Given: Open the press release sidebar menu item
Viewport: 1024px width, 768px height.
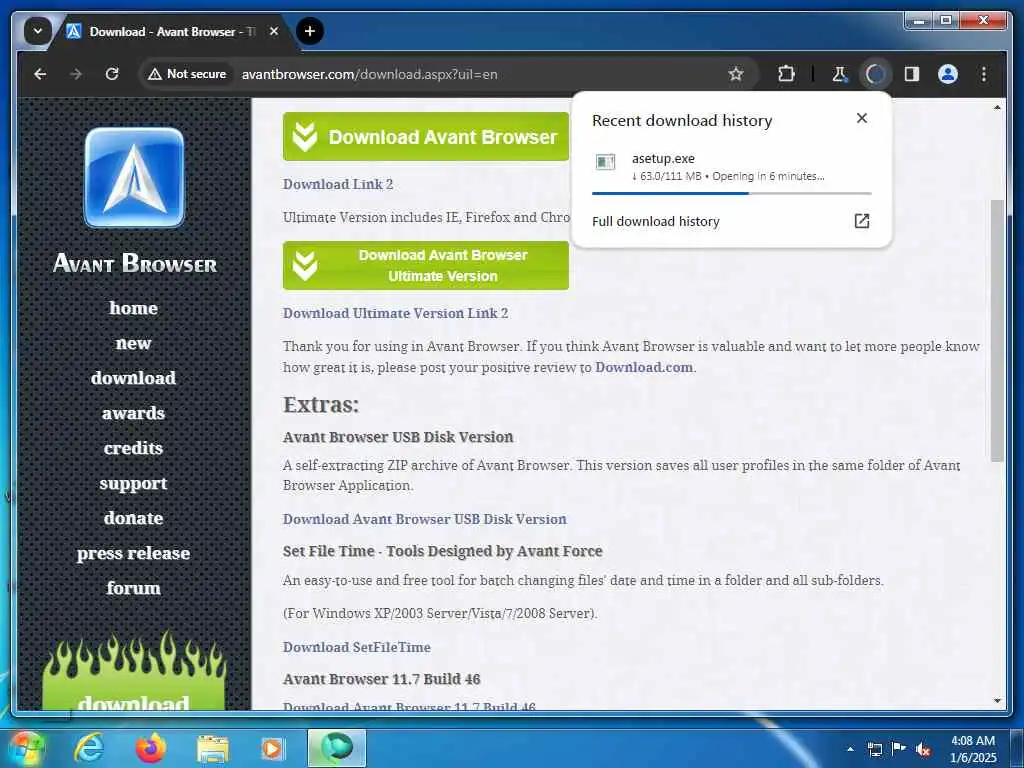Looking at the screenshot, I should [x=133, y=553].
